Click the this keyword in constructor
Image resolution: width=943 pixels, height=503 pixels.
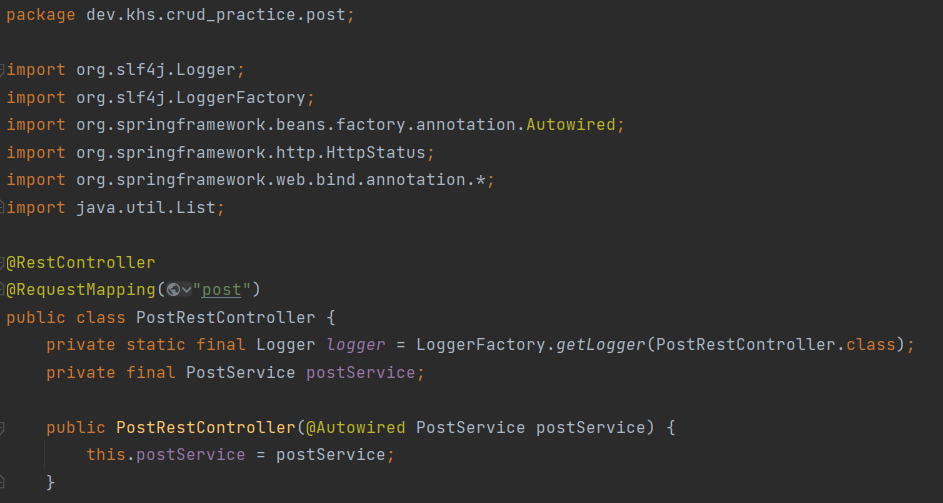click(106, 454)
